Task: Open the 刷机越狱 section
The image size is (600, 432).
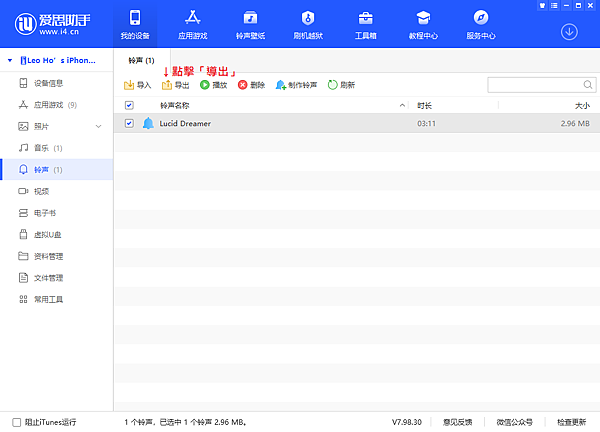Action: coord(308,25)
